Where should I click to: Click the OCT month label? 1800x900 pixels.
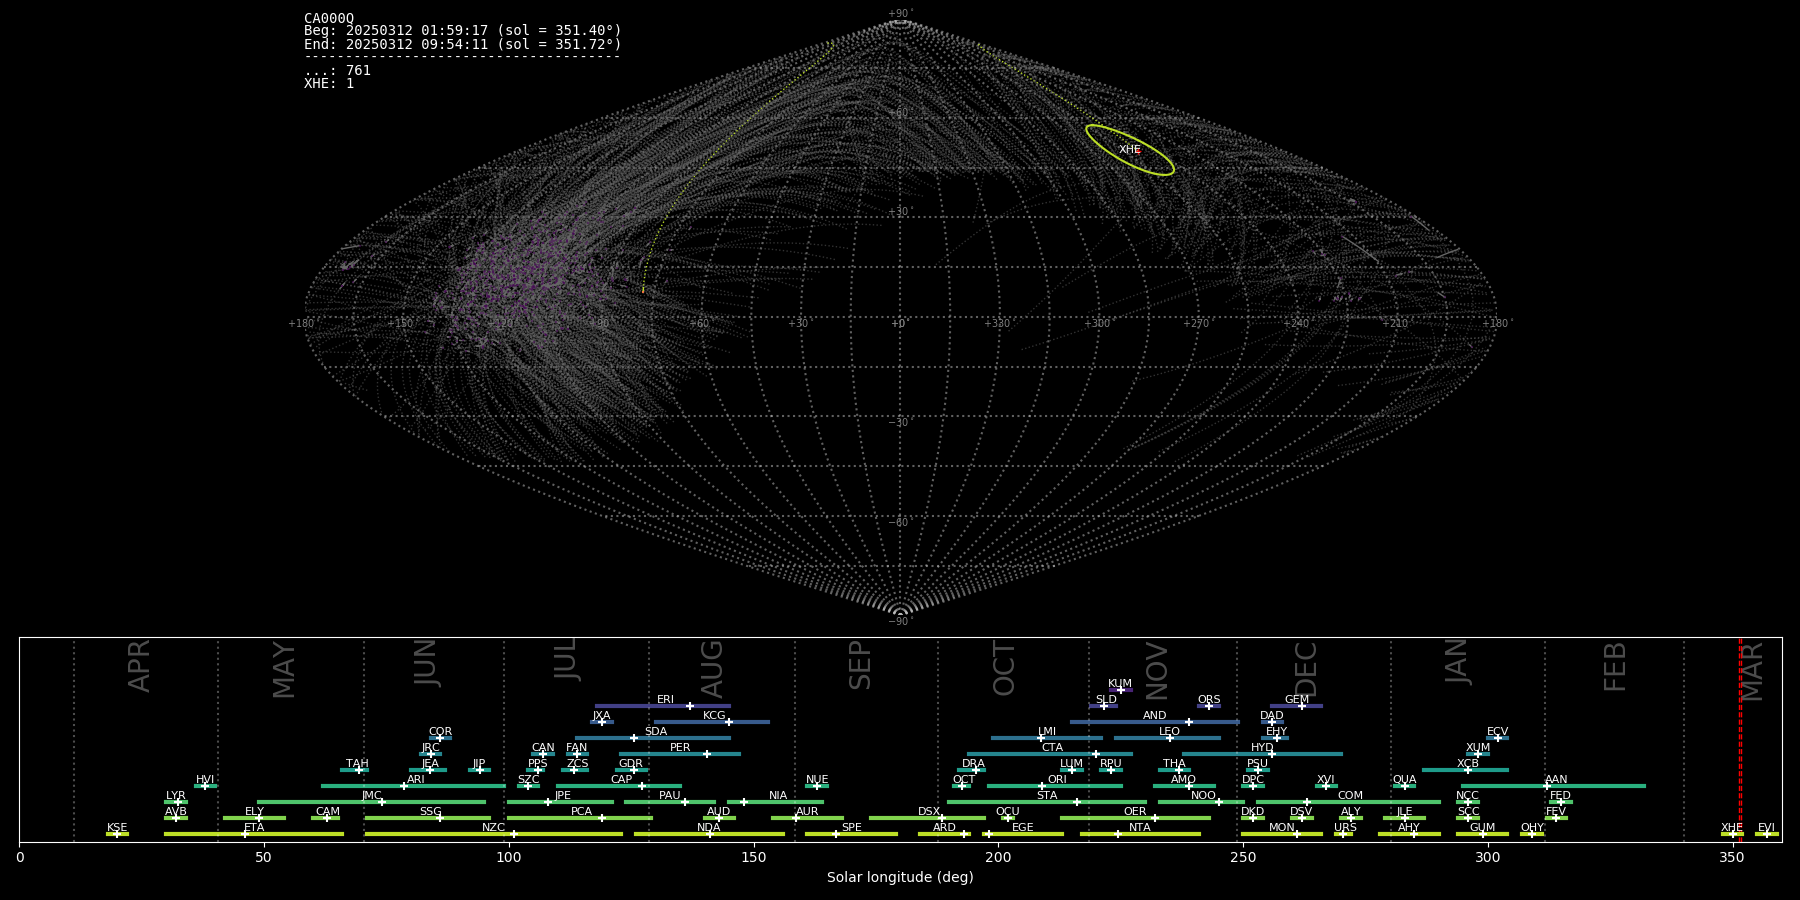tap(1004, 669)
